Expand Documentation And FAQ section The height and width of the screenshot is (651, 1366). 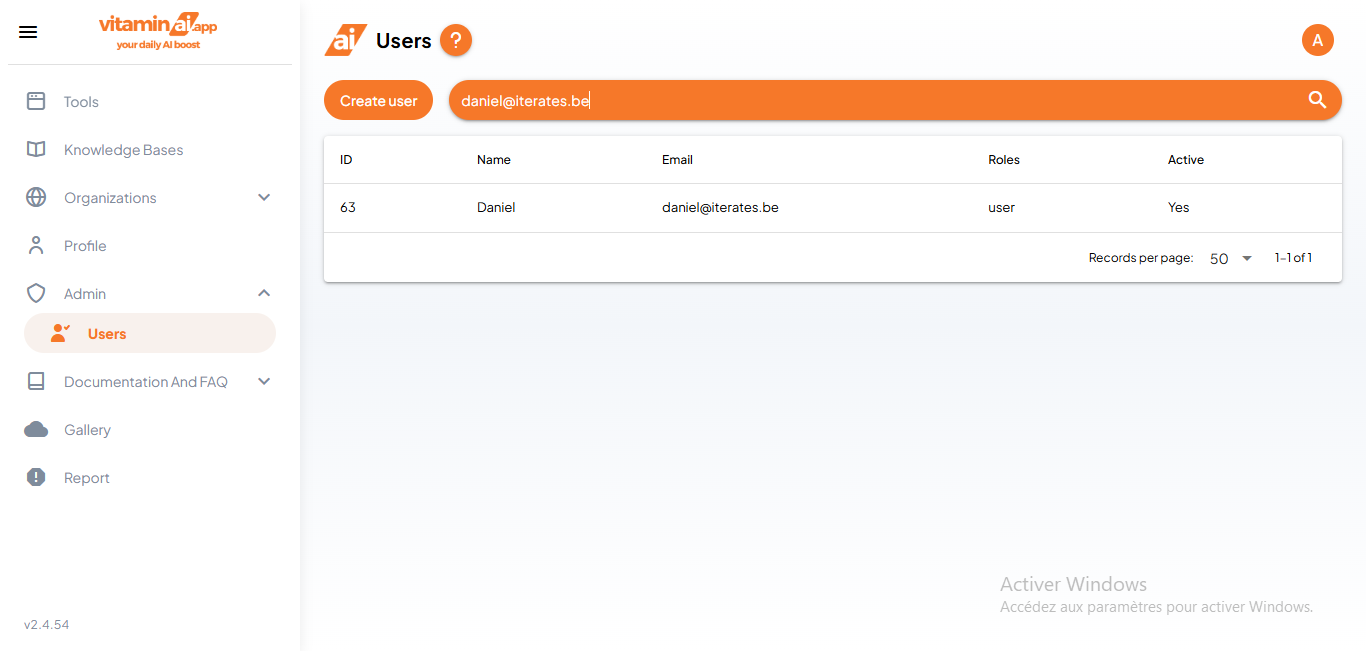tap(264, 381)
